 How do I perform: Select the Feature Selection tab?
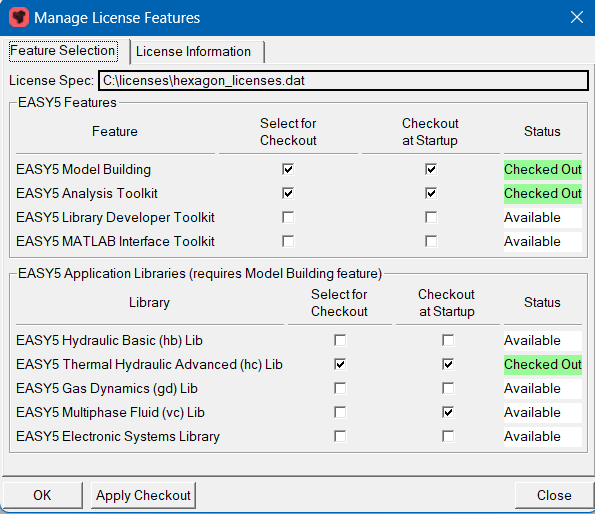[x=63, y=51]
